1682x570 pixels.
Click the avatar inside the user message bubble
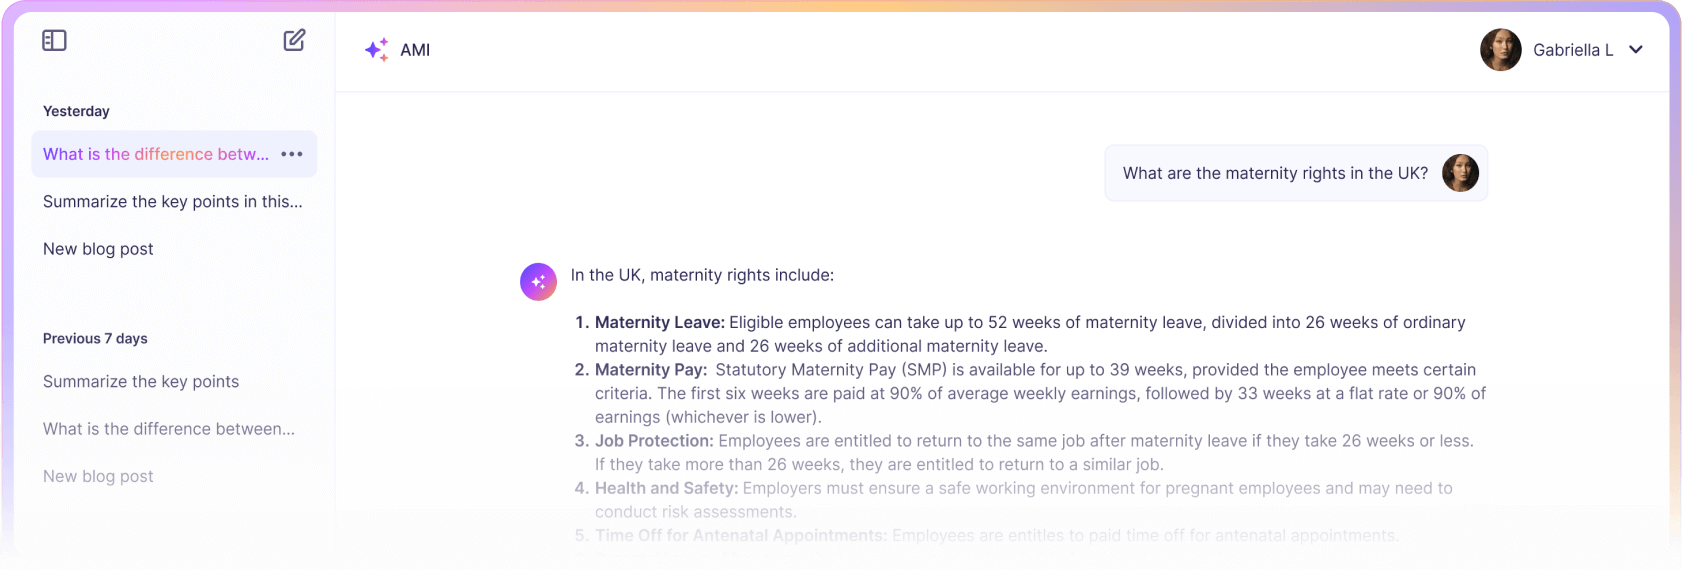(1460, 173)
